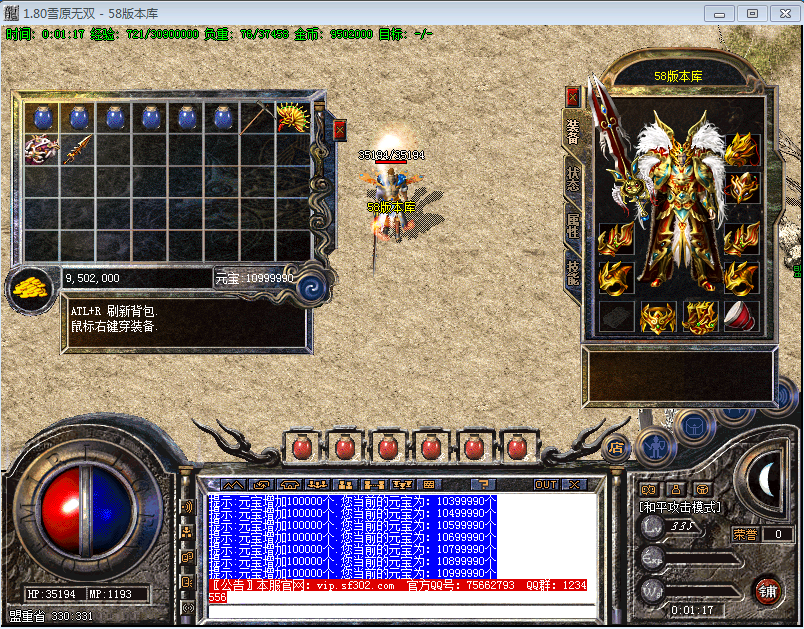Screen dimensions: 804x629
Task: Click the 盟重省 330:331 coordinates
Action: click(51, 616)
